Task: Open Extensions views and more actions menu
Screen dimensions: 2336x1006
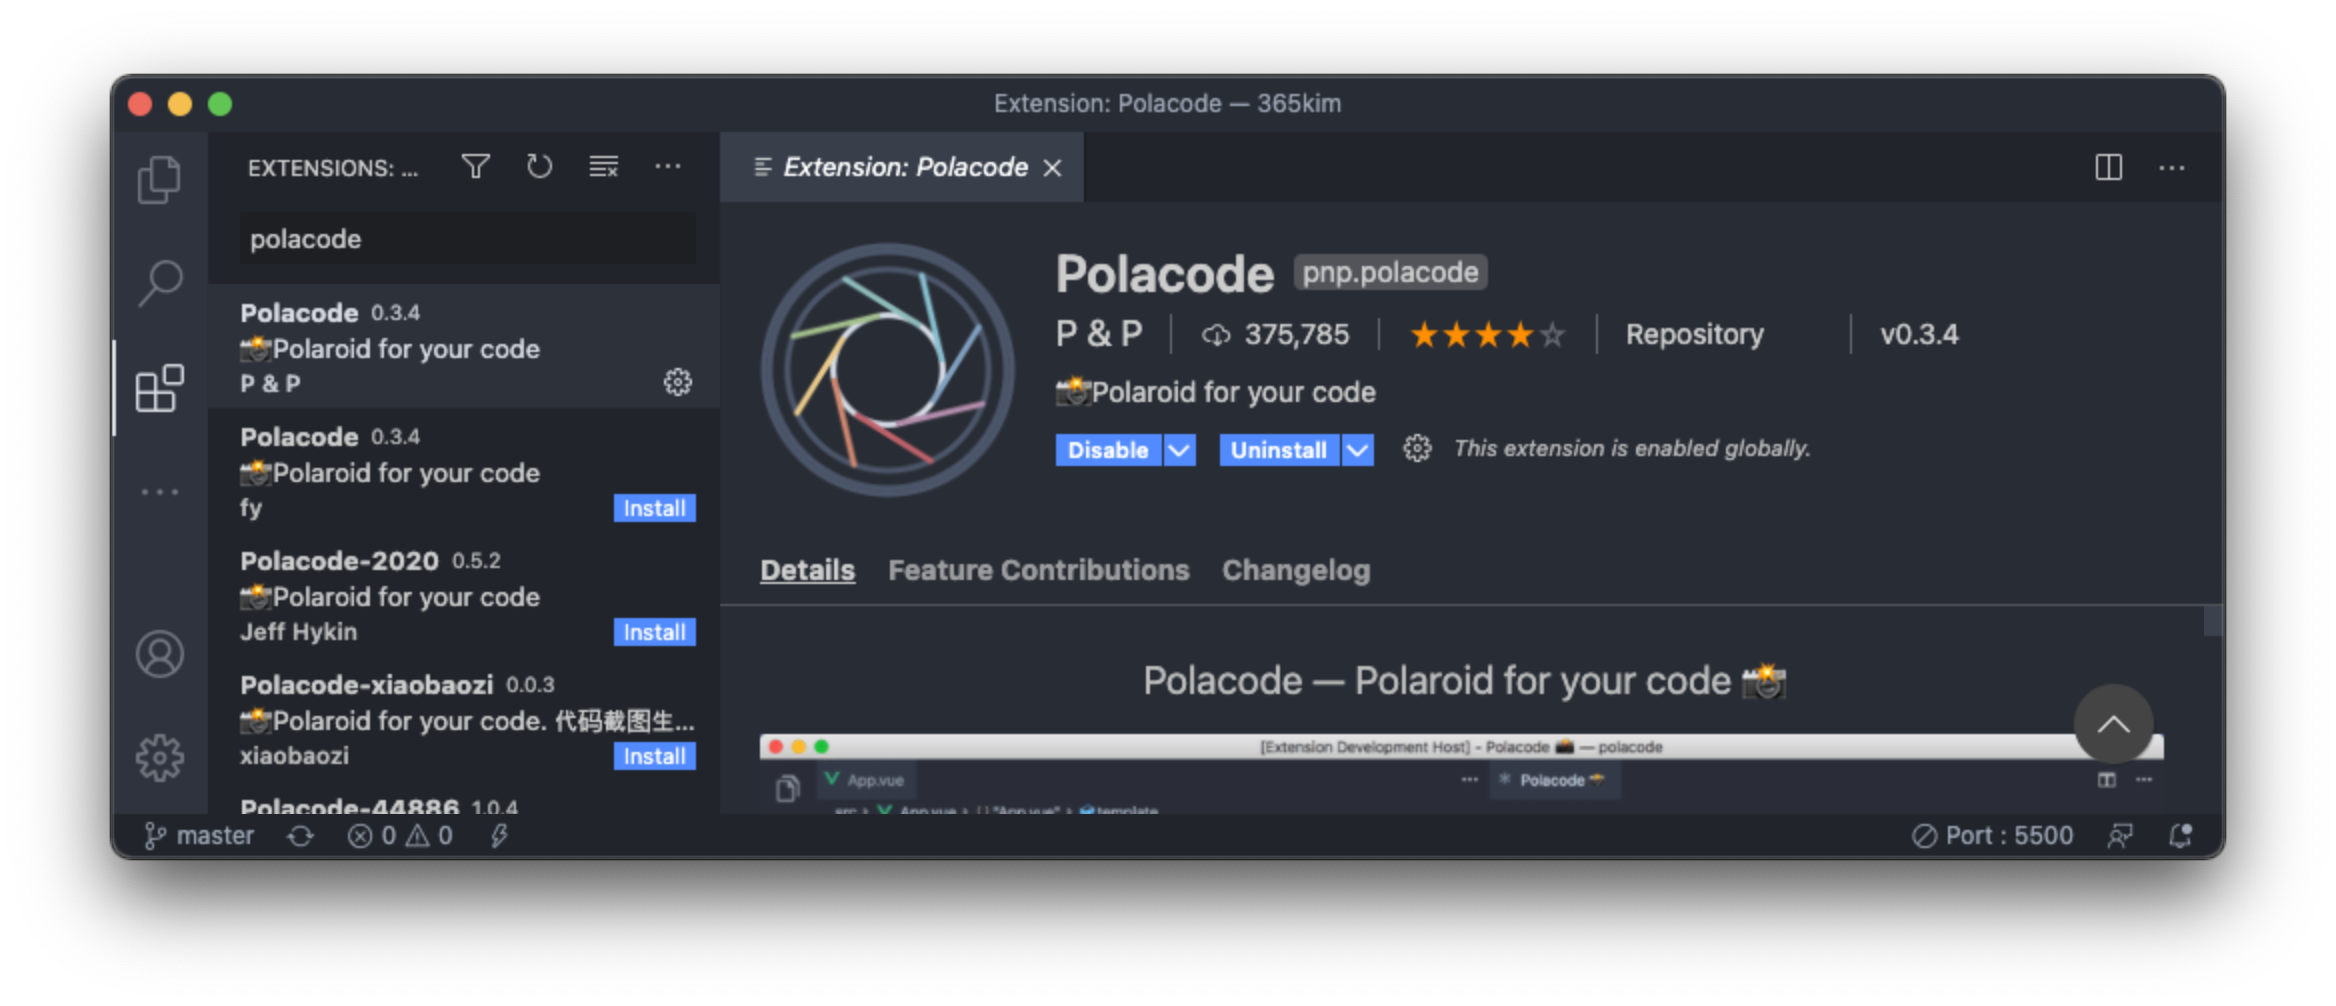Action: [x=668, y=167]
